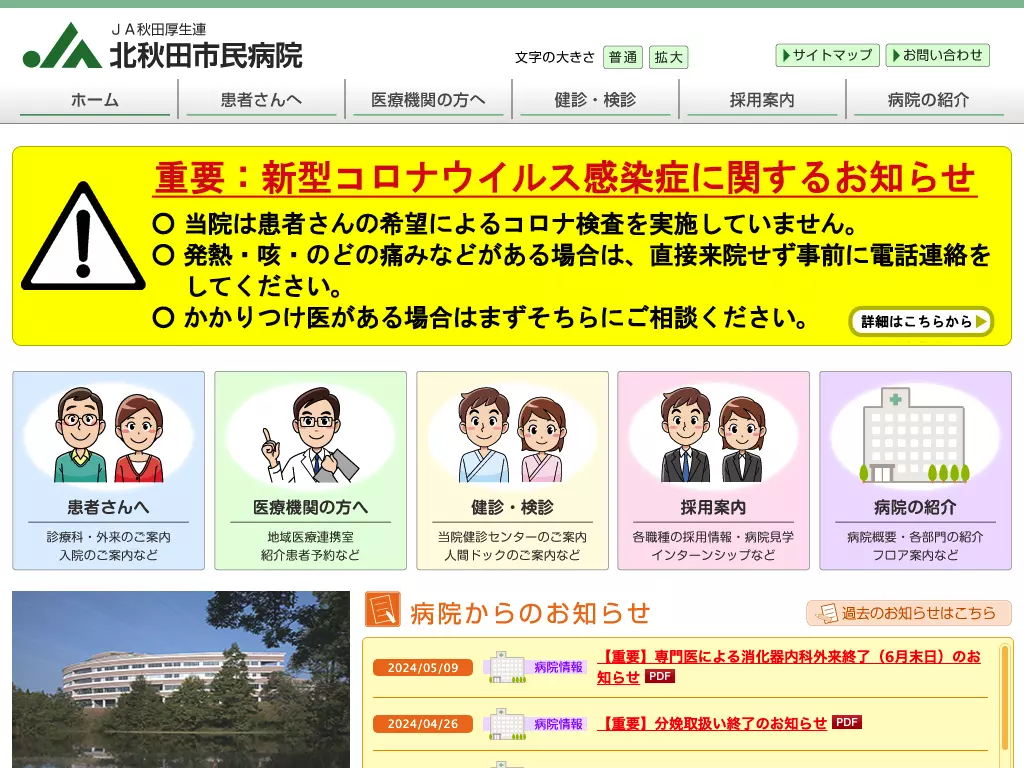Image resolution: width=1024 pixels, height=768 pixels.
Task: Select 医療機関の方へ in navigation bar
Action: 428,100
